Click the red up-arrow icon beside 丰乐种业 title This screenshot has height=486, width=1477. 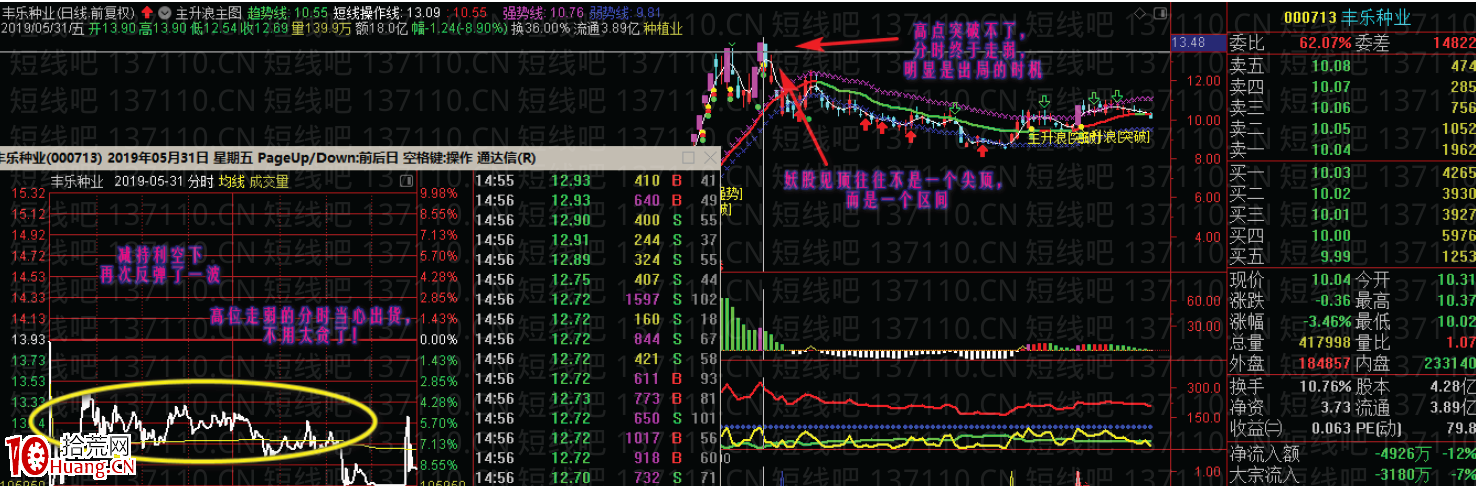[147, 13]
